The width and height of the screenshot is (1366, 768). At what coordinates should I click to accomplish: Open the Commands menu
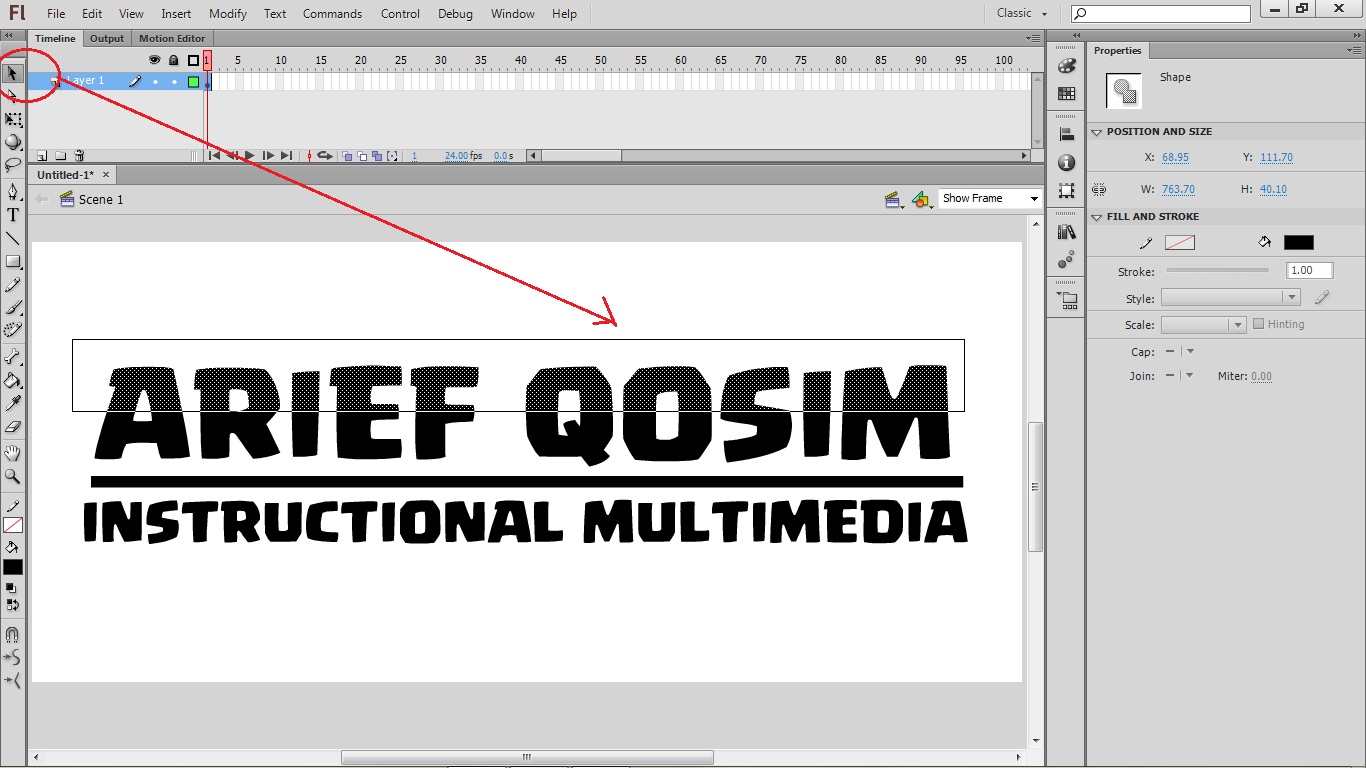[332, 14]
